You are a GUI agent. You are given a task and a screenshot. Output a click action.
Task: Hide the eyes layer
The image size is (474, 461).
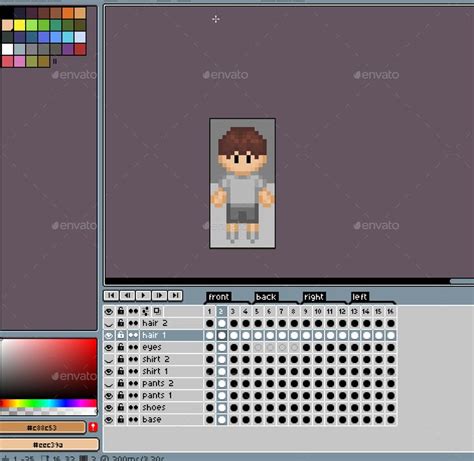tap(109, 347)
